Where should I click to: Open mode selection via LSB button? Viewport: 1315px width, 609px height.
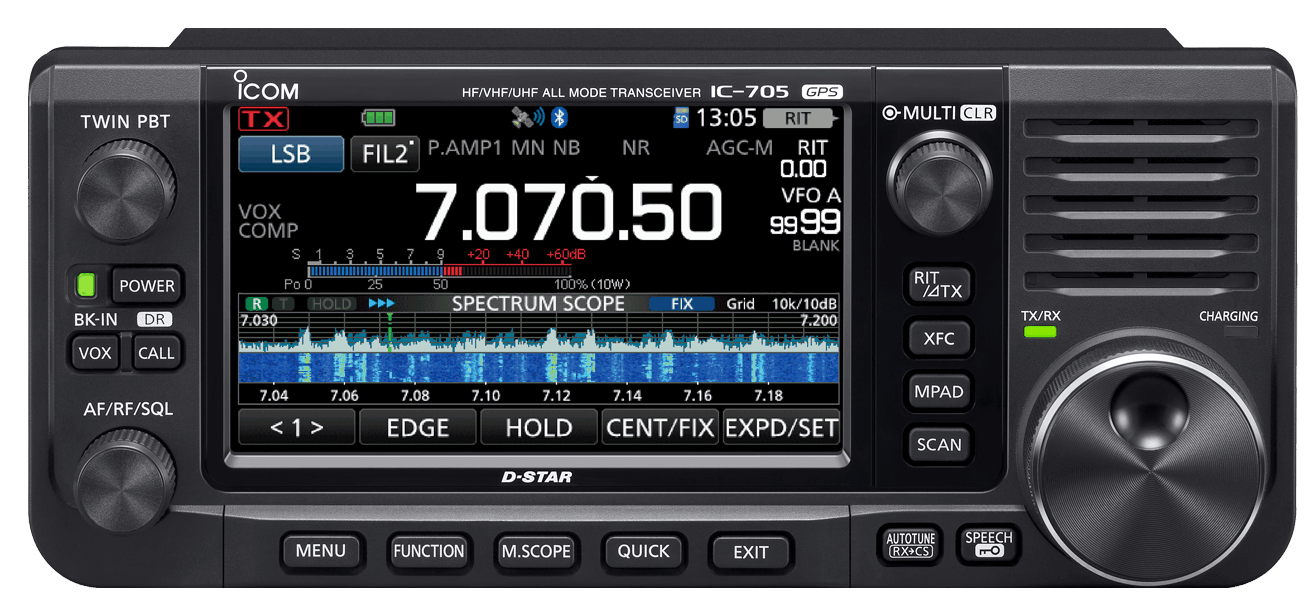[x=290, y=154]
